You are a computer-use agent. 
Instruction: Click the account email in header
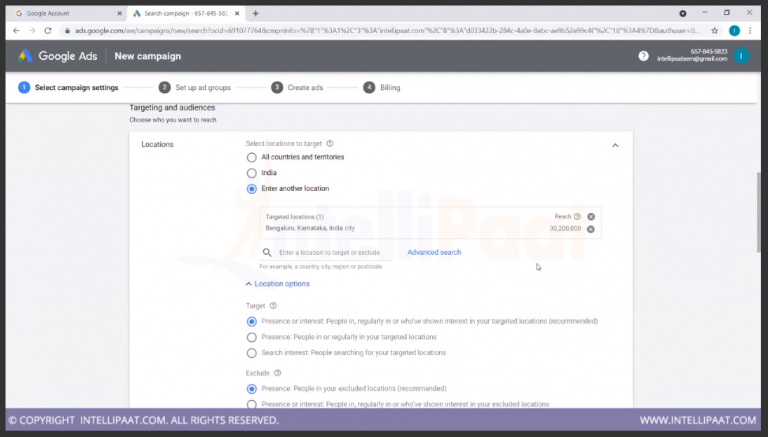click(692, 59)
